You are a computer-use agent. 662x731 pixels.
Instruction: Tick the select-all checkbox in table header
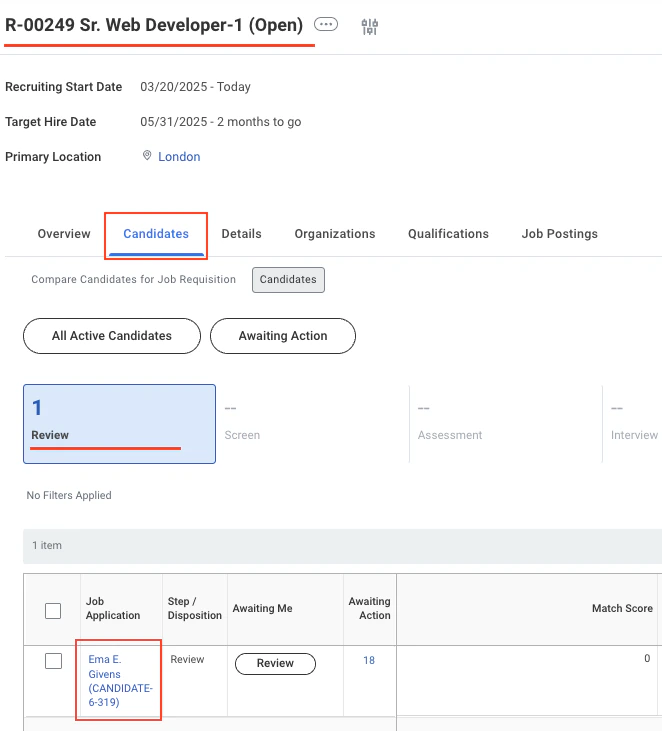click(x=53, y=611)
